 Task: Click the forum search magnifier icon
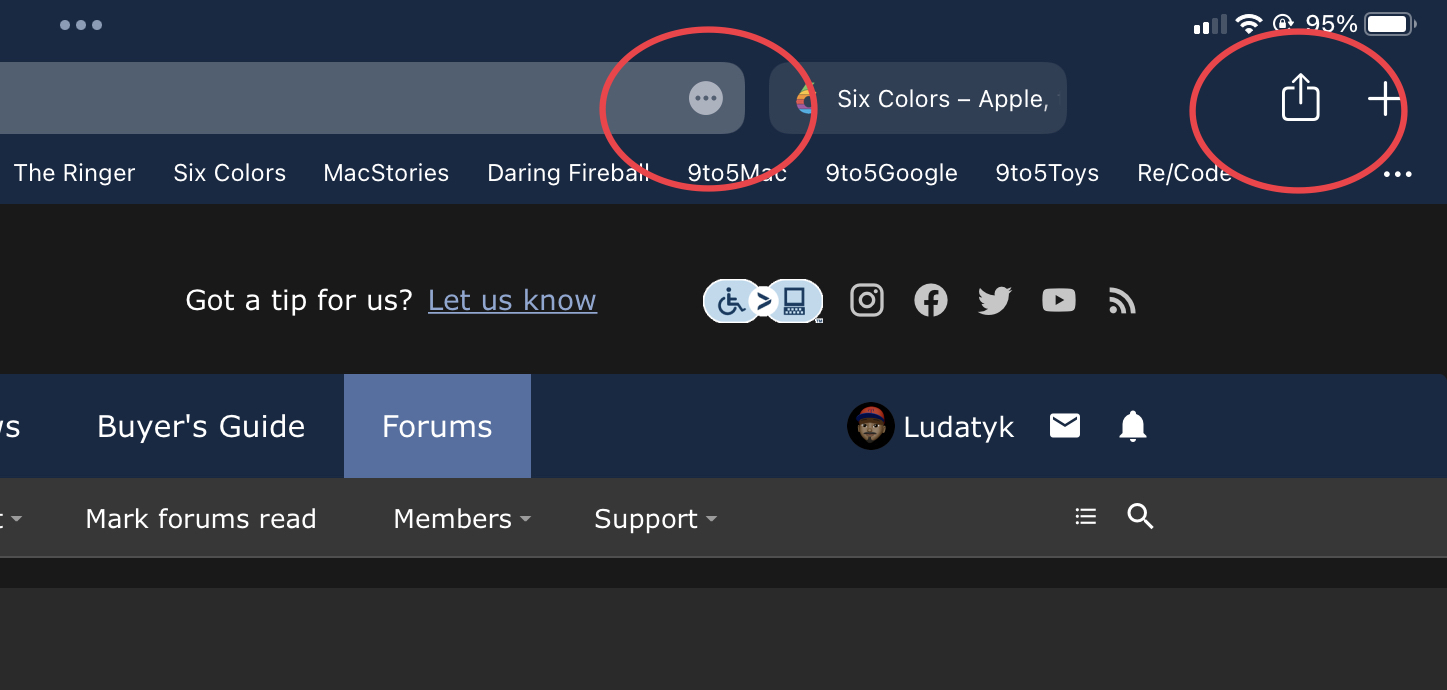1140,517
